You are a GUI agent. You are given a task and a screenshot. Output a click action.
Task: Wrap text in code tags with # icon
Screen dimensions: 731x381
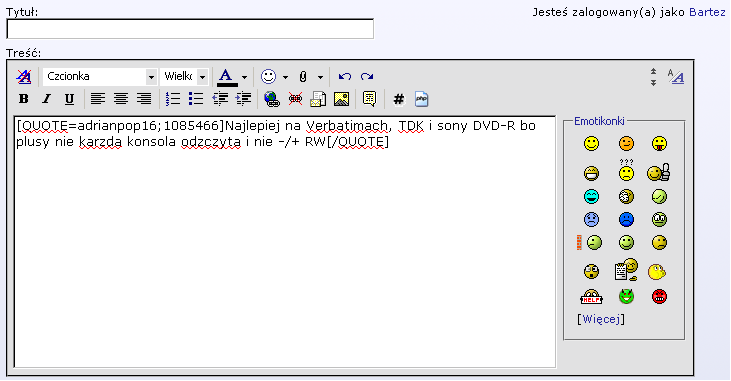click(399, 99)
